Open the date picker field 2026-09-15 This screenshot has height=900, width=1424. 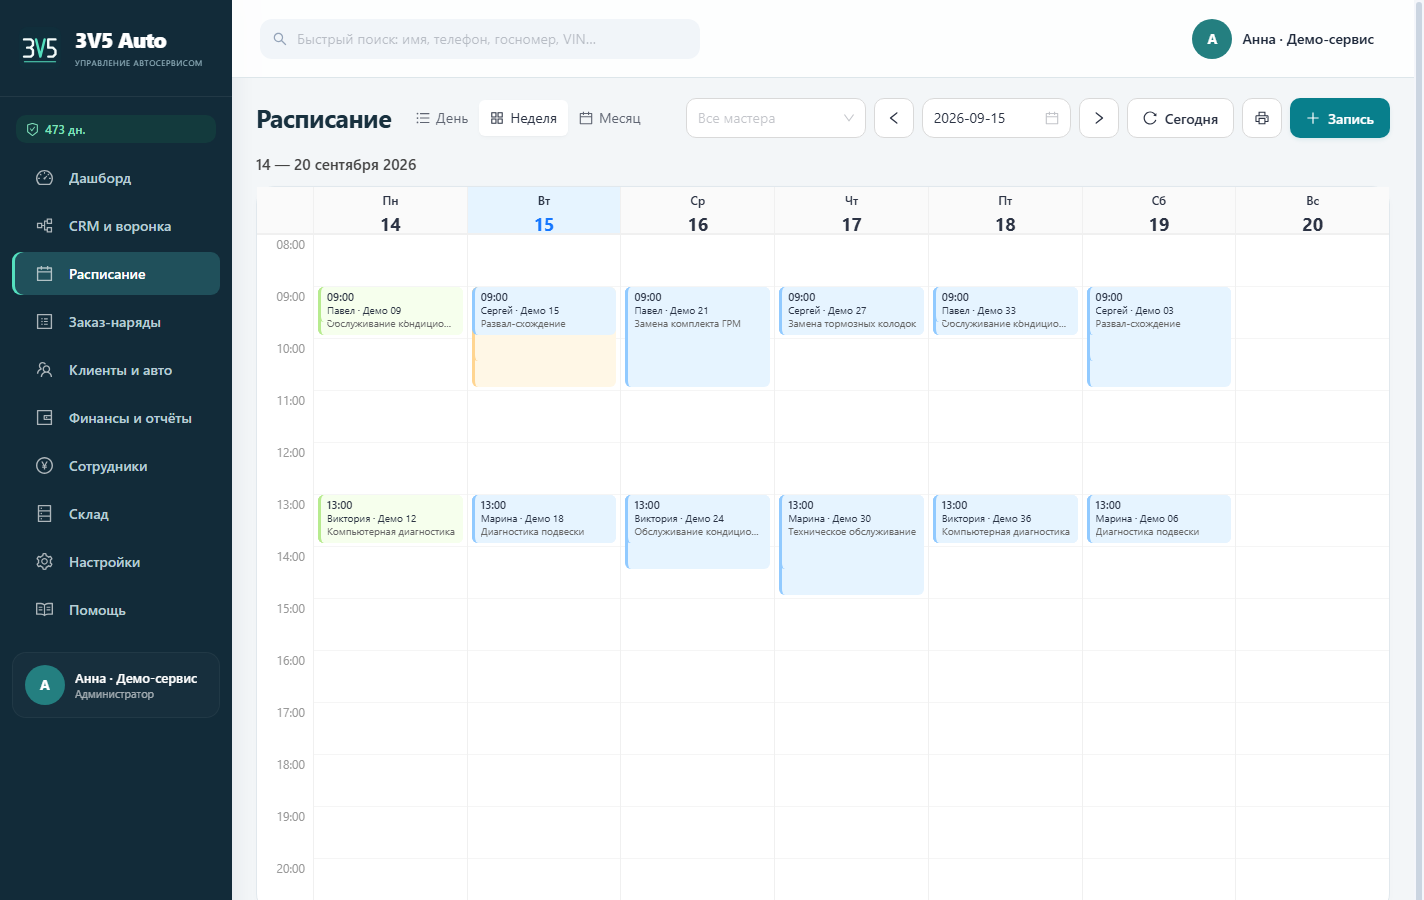(996, 118)
